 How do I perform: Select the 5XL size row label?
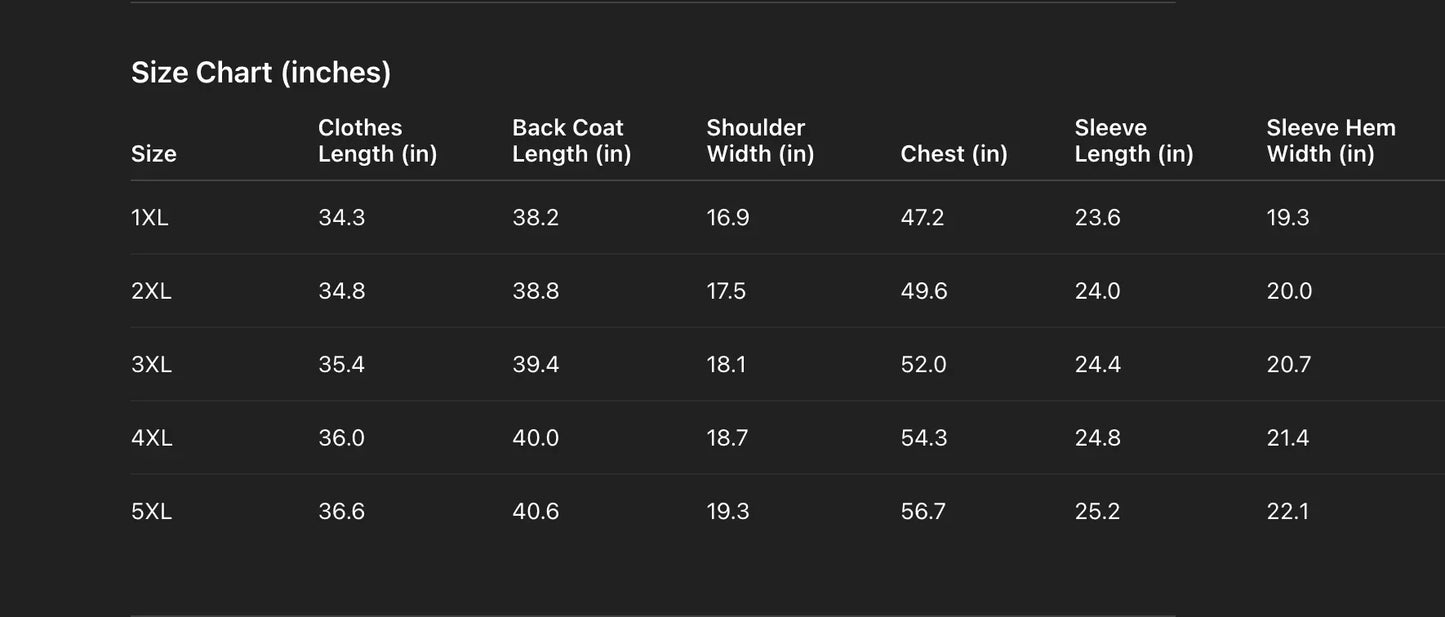[x=151, y=512]
